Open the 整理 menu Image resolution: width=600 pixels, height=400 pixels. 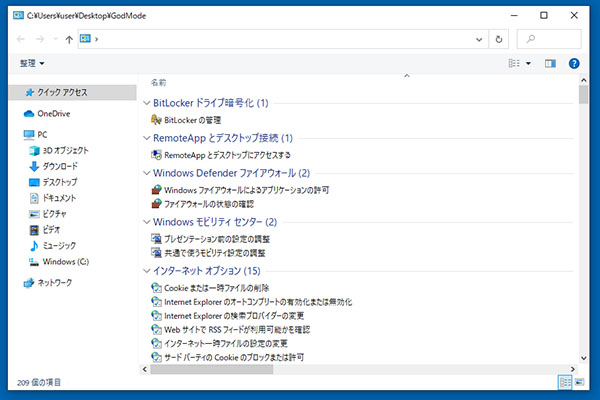tap(31, 63)
